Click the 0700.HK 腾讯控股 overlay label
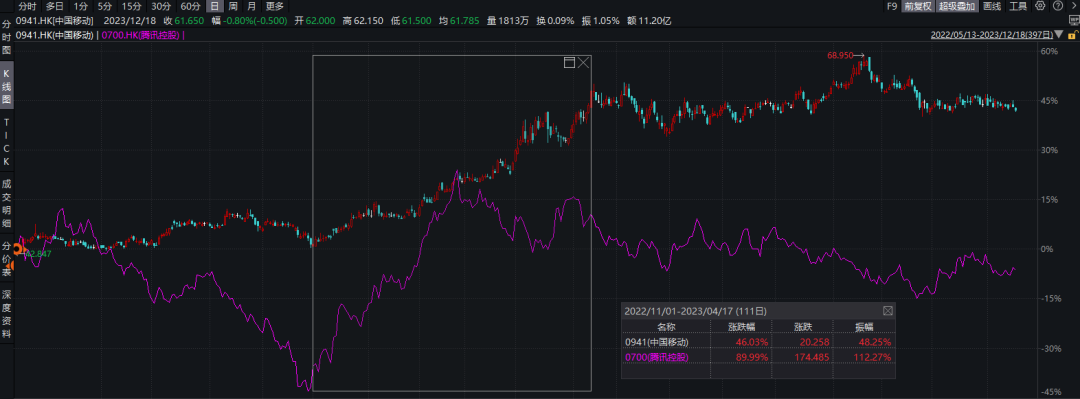 140,34
